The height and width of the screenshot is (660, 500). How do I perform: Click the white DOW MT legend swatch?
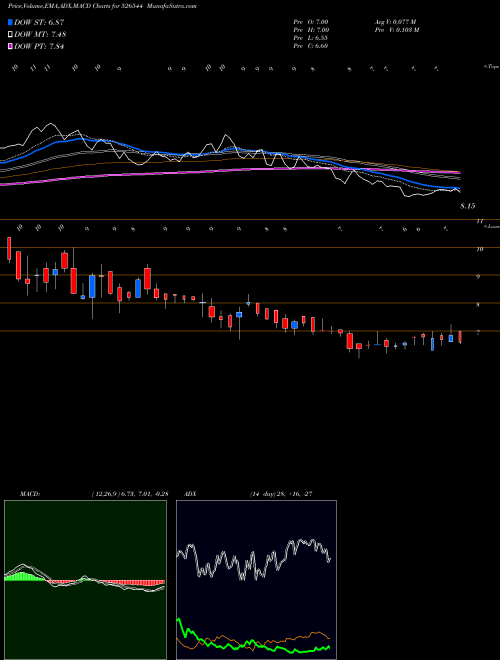[10, 35]
